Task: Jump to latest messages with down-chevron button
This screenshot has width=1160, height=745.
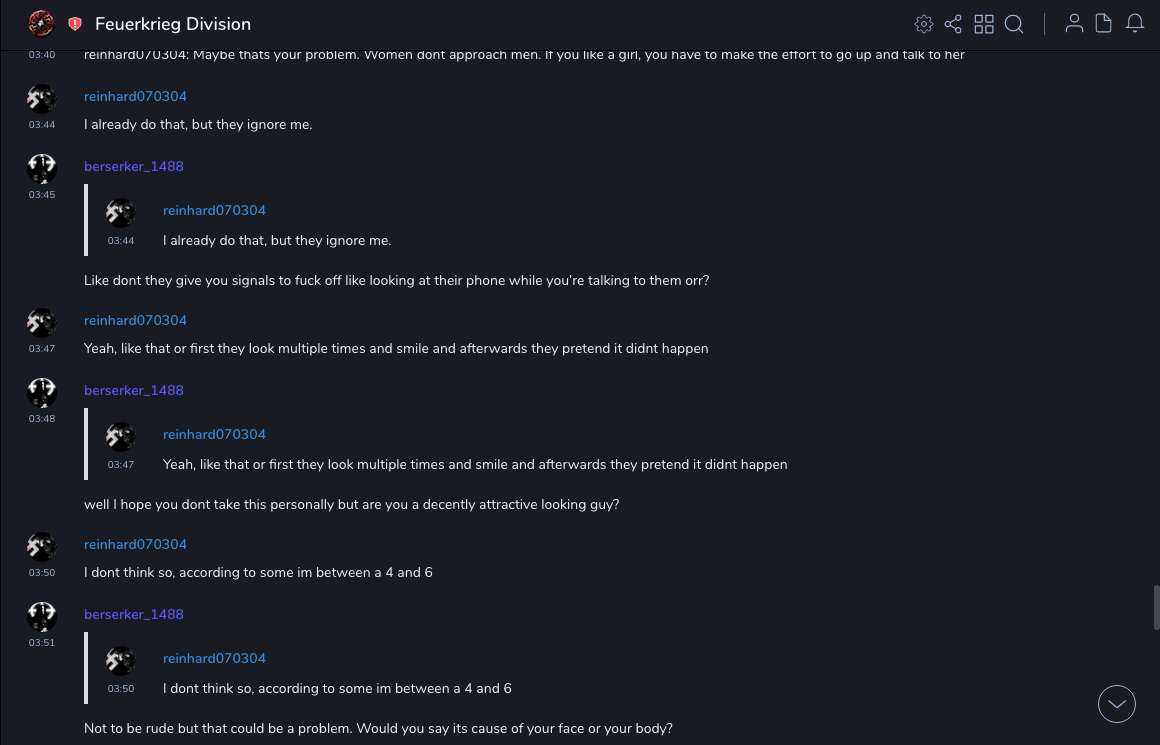Action: pyautogui.click(x=1117, y=704)
